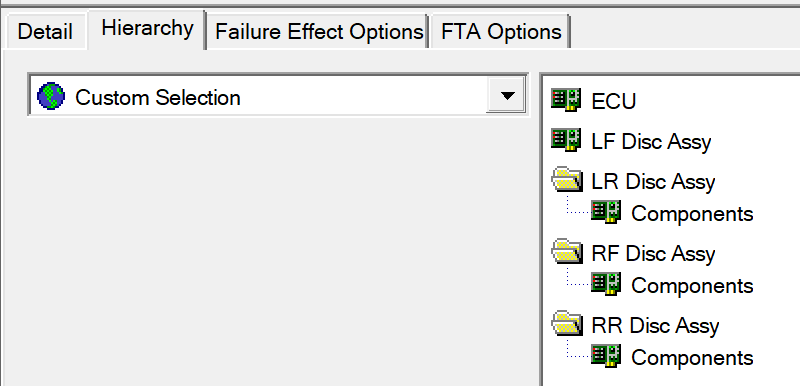Click Components icon under LR Disc Assy
This screenshot has width=800, height=386.
[606, 212]
